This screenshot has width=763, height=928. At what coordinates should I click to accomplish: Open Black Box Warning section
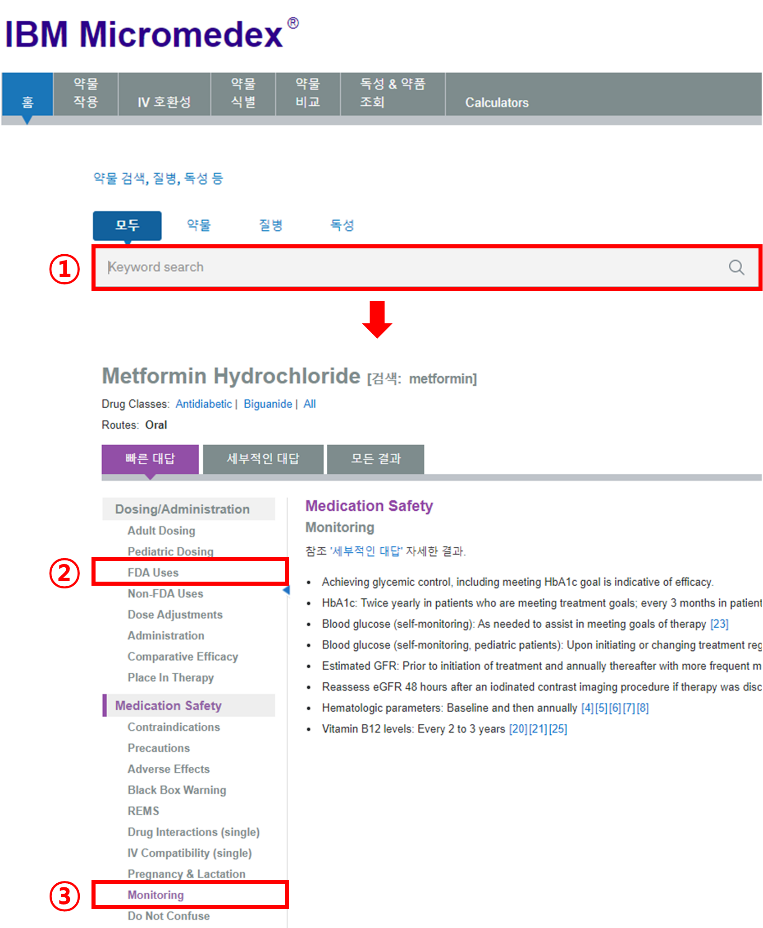pyautogui.click(x=176, y=790)
